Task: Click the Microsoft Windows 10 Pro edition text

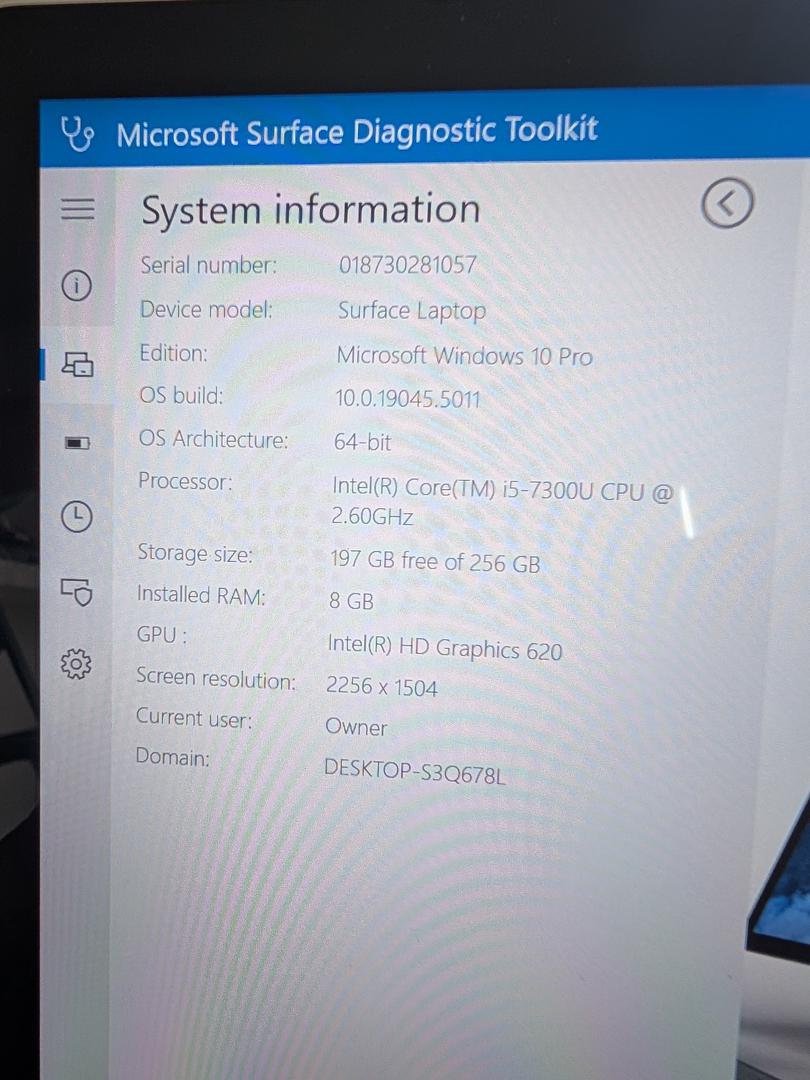Action: (464, 356)
